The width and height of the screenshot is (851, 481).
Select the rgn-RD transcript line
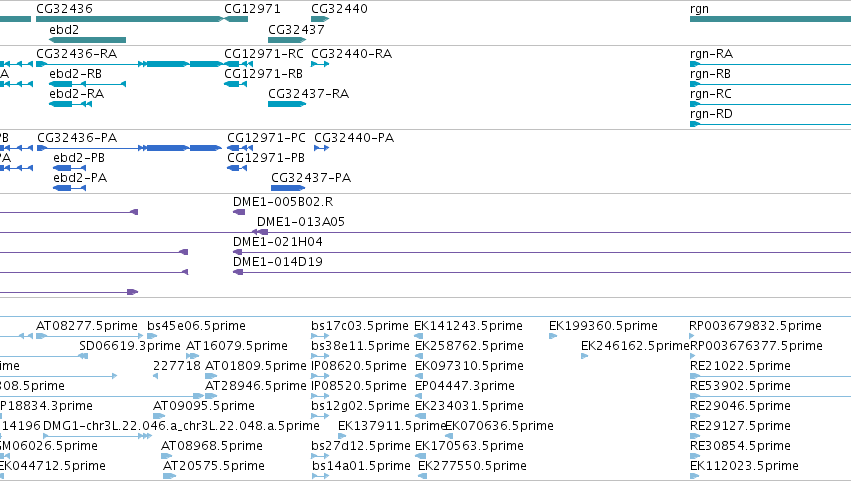click(770, 124)
